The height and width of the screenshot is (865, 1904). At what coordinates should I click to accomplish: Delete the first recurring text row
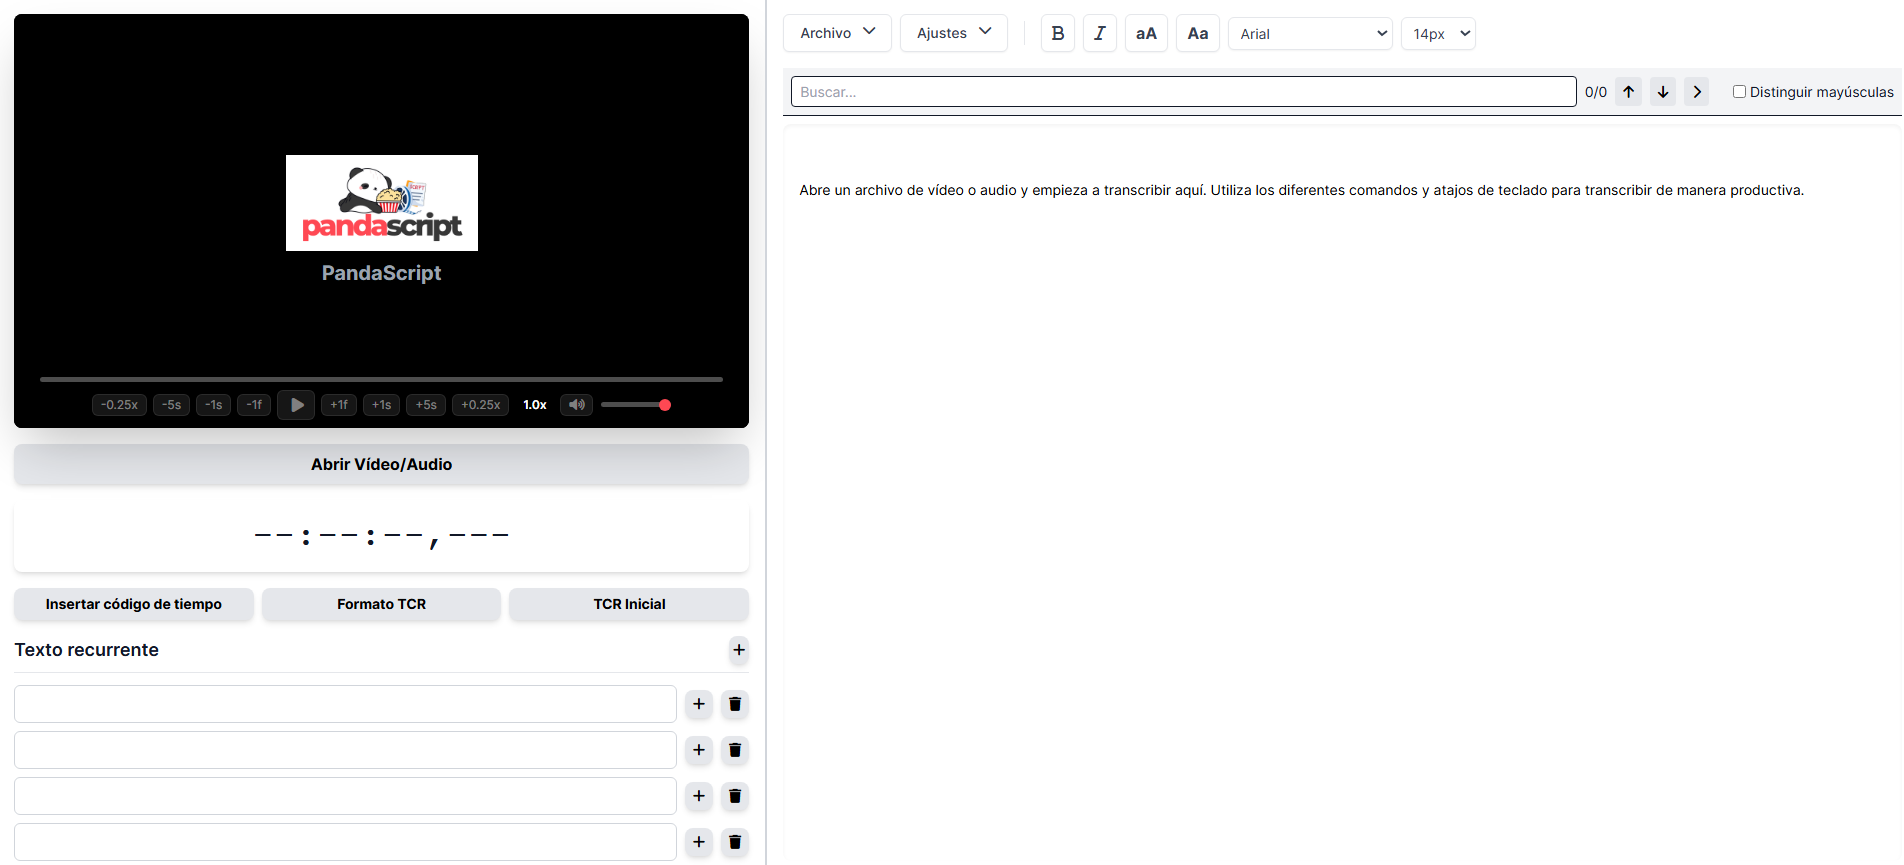click(734, 704)
